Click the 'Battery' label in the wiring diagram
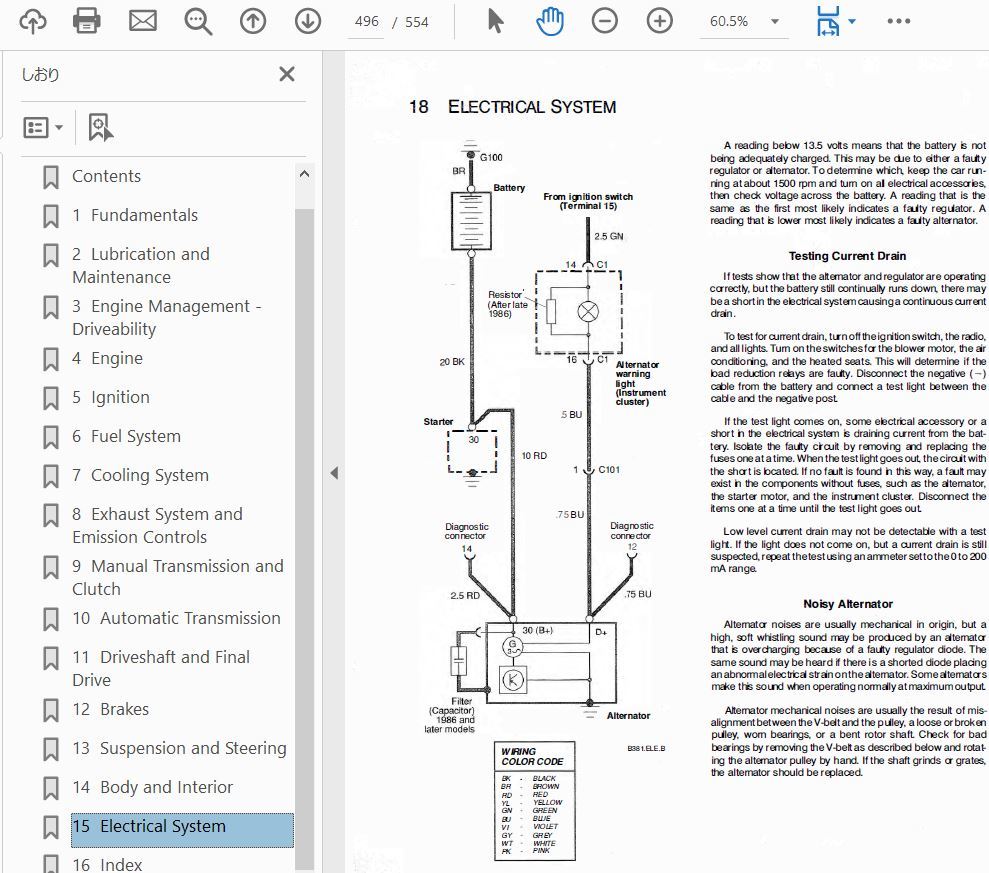Image resolution: width=989 pixels, height=873 pixels. pos(509,188)
